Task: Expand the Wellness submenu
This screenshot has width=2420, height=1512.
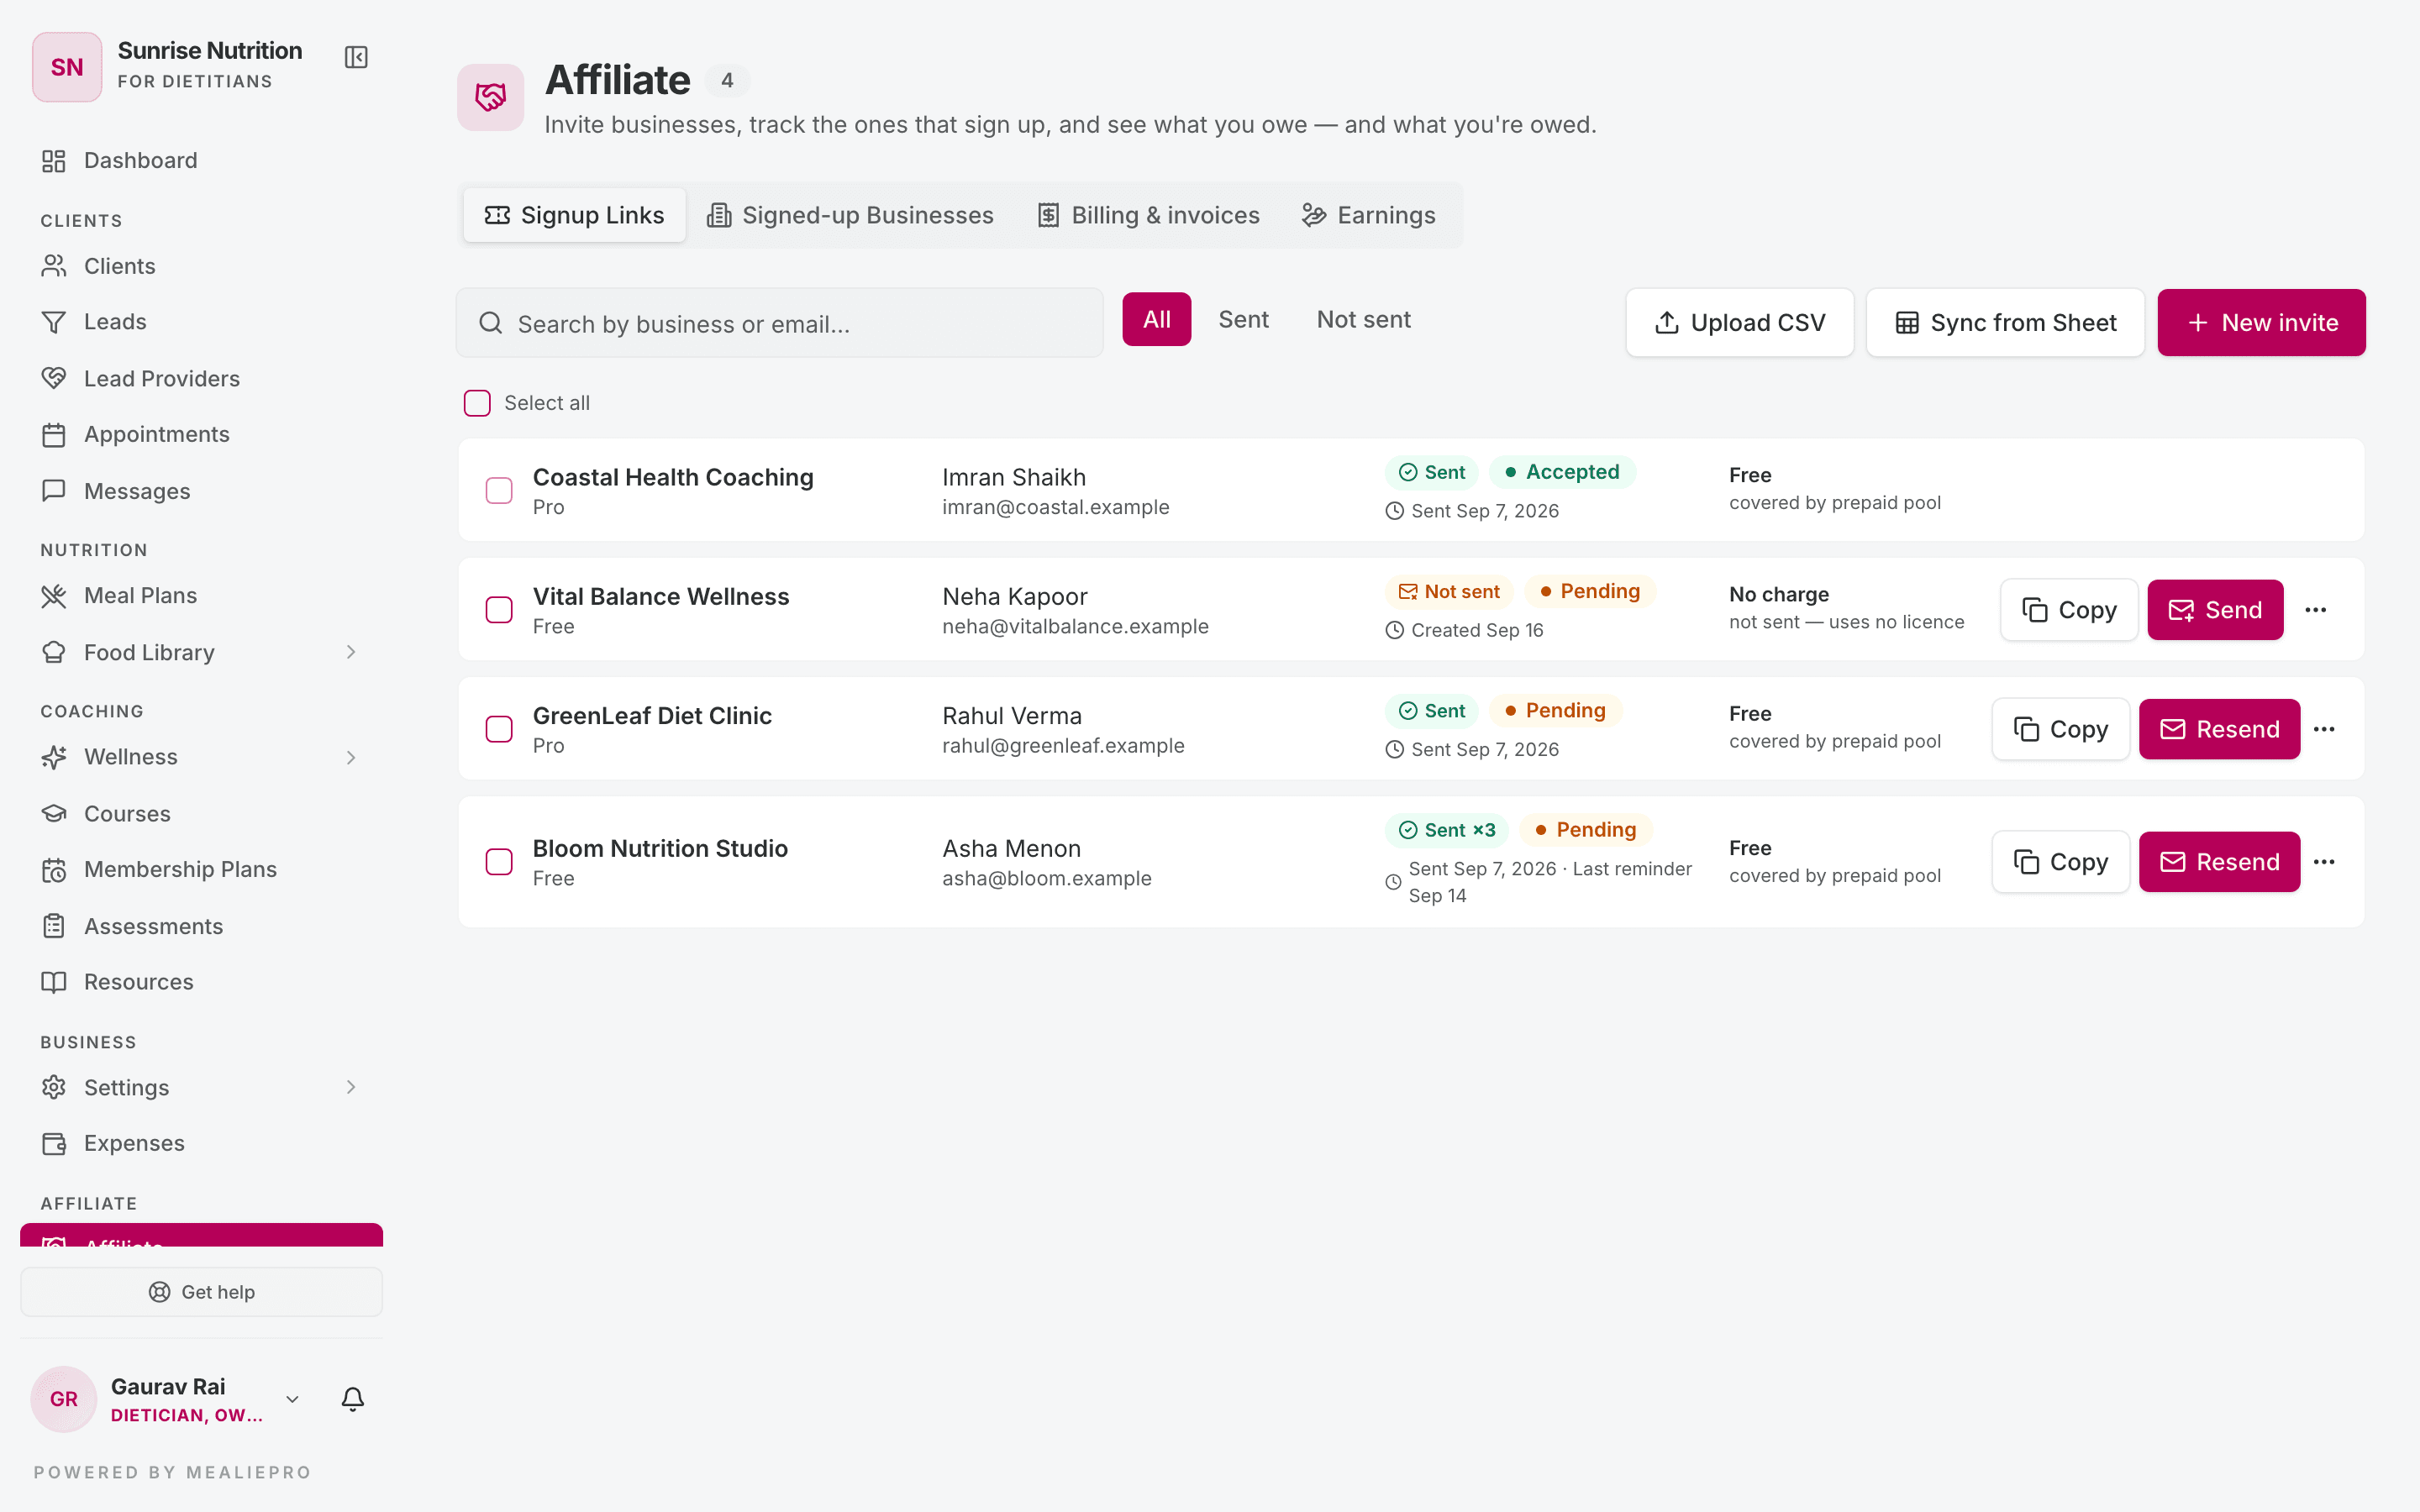Action: tap(351, 757)
